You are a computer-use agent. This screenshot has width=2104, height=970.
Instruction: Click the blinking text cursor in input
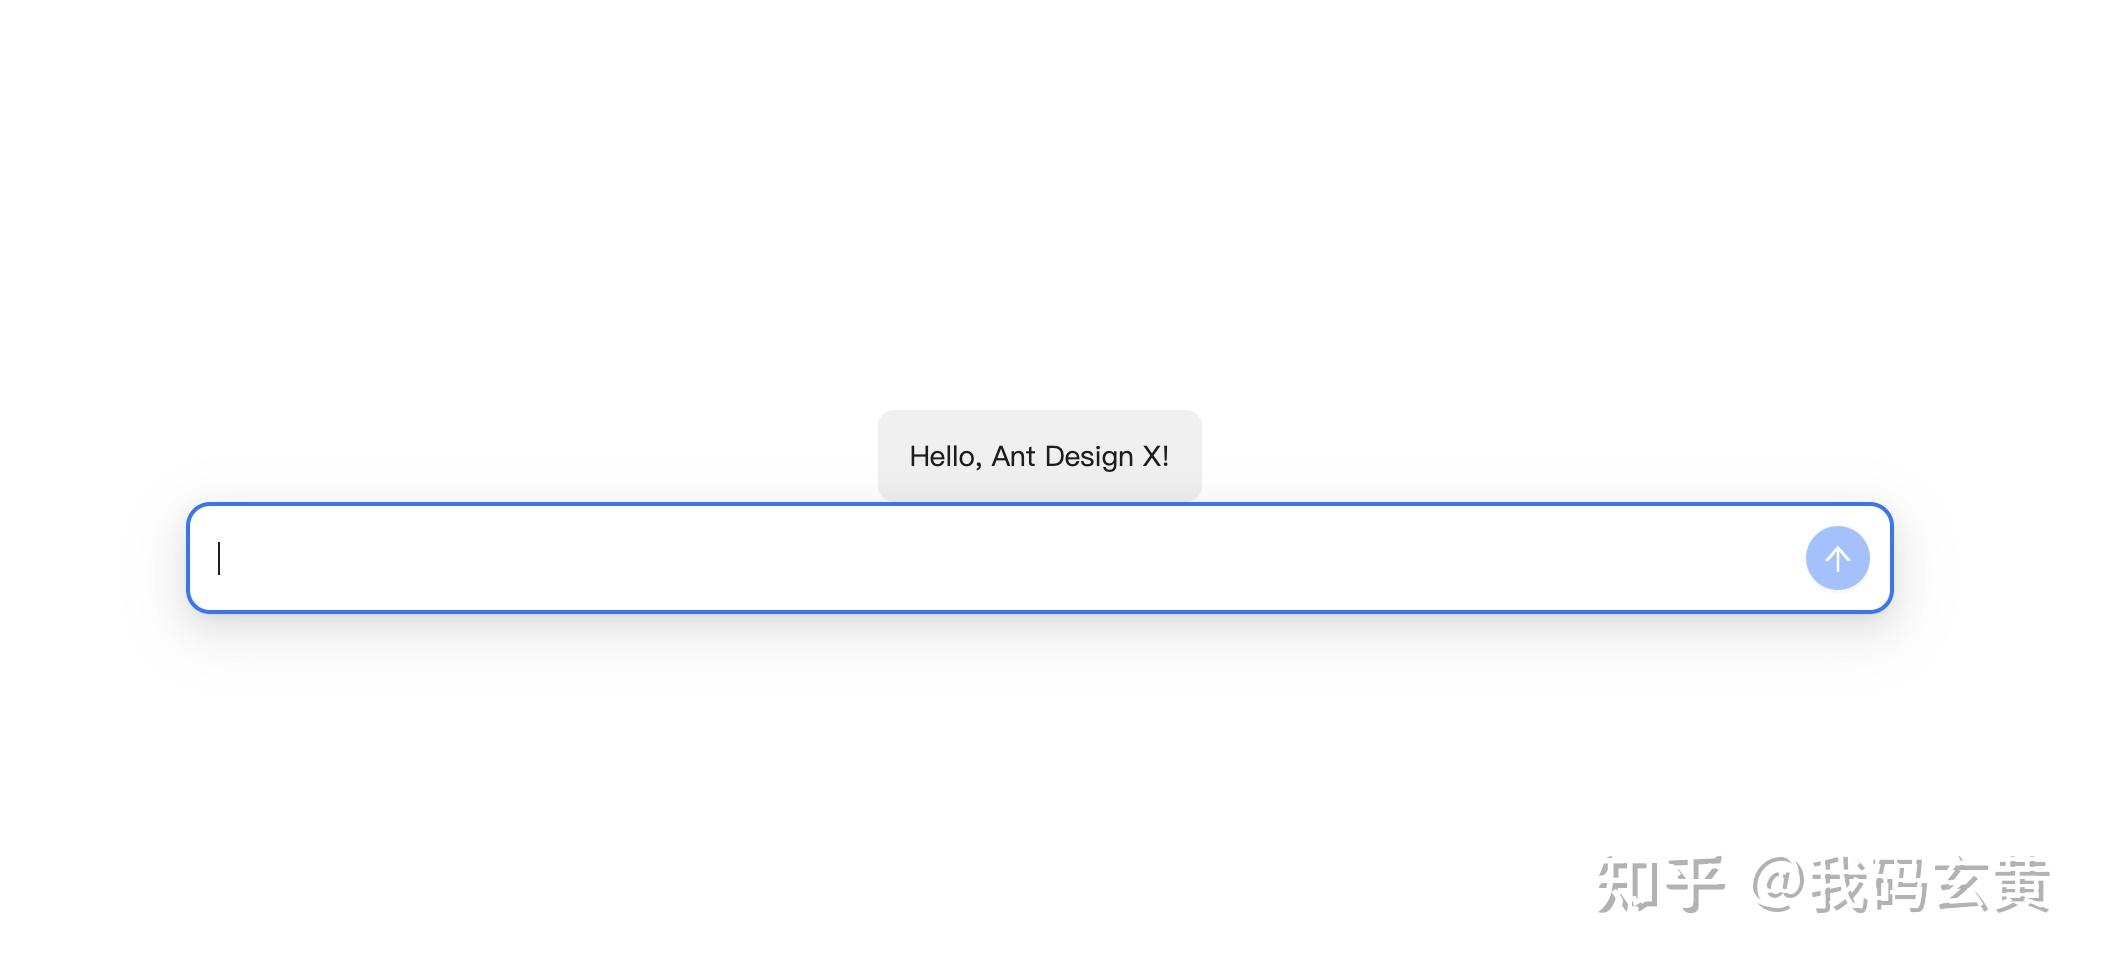(x=220, y=558)
